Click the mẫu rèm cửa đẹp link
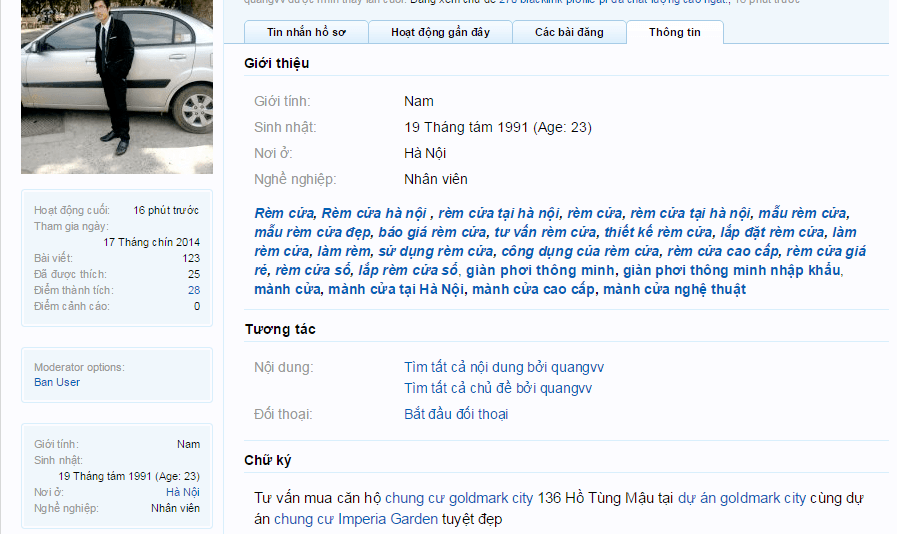The image size is (897, 534). [313, 232]
